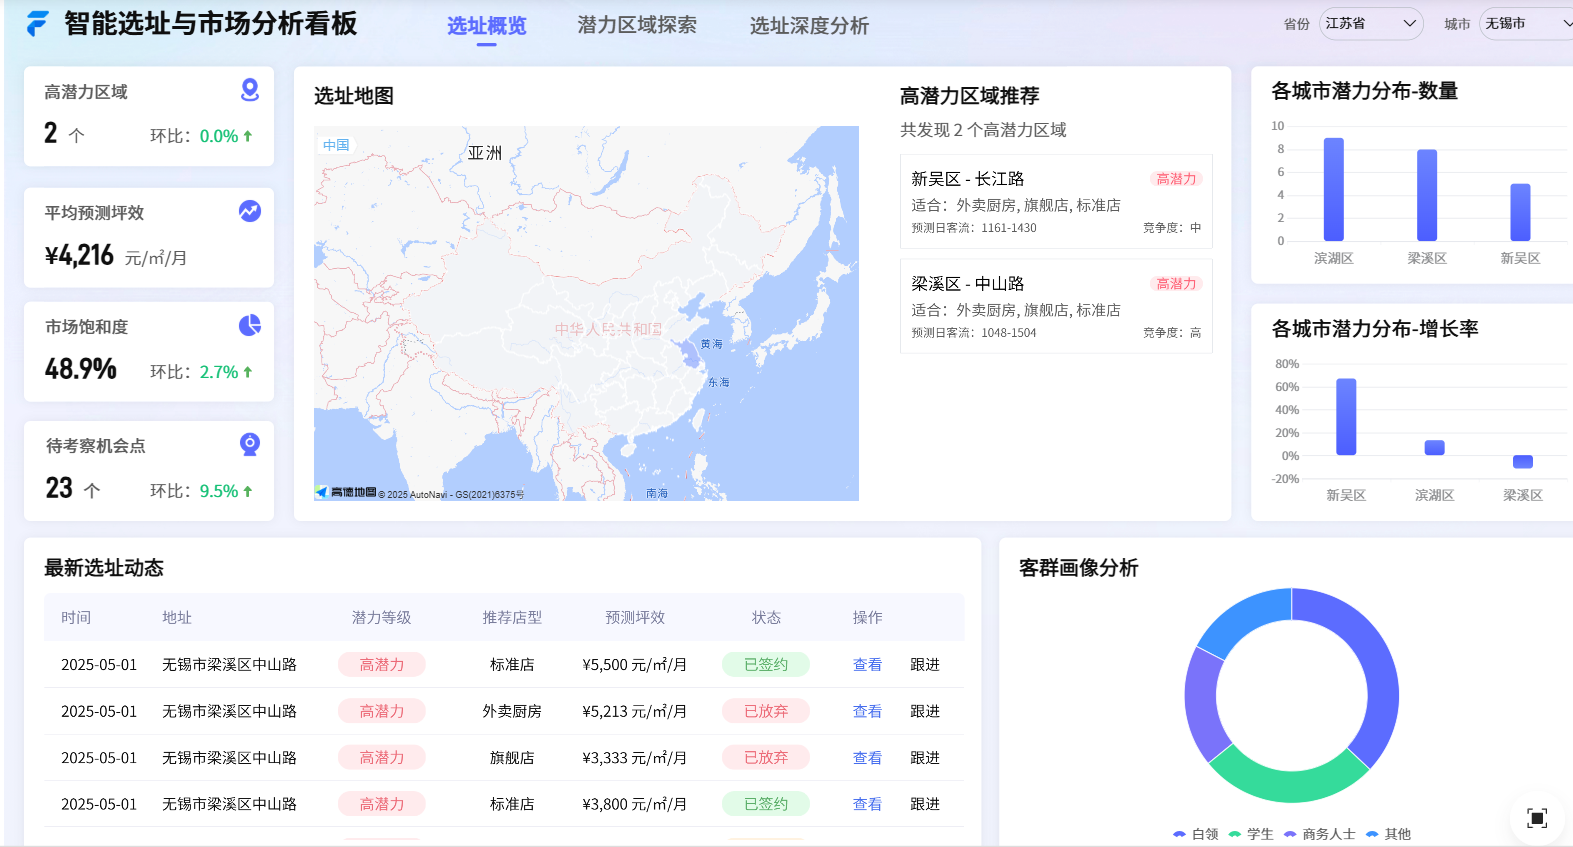
Task: Click 查看 in the ¥3,800 row
Action: tap(867, 804)
